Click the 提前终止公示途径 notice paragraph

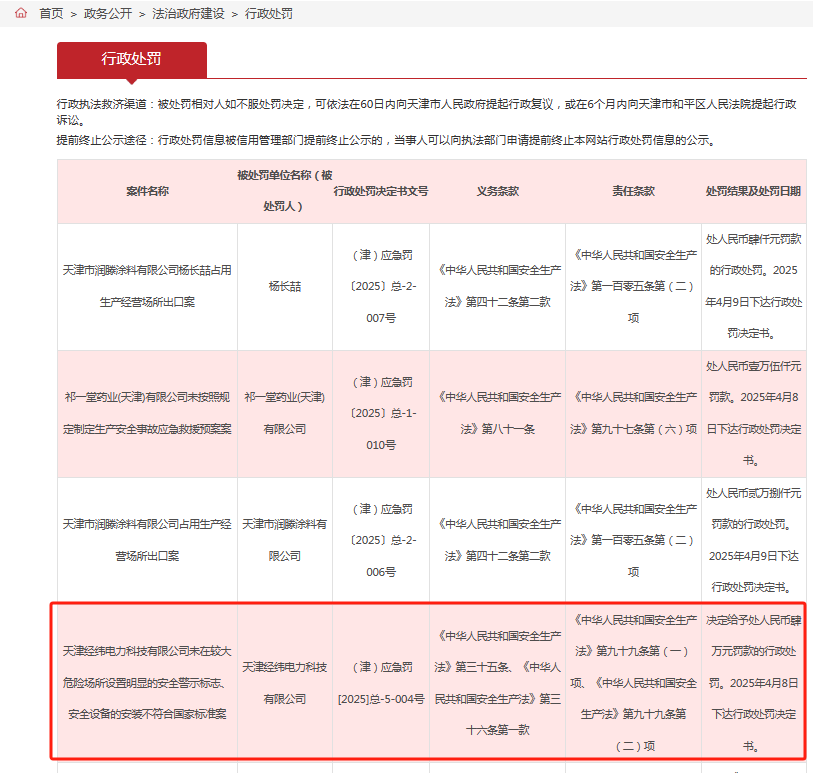(386, 140)
